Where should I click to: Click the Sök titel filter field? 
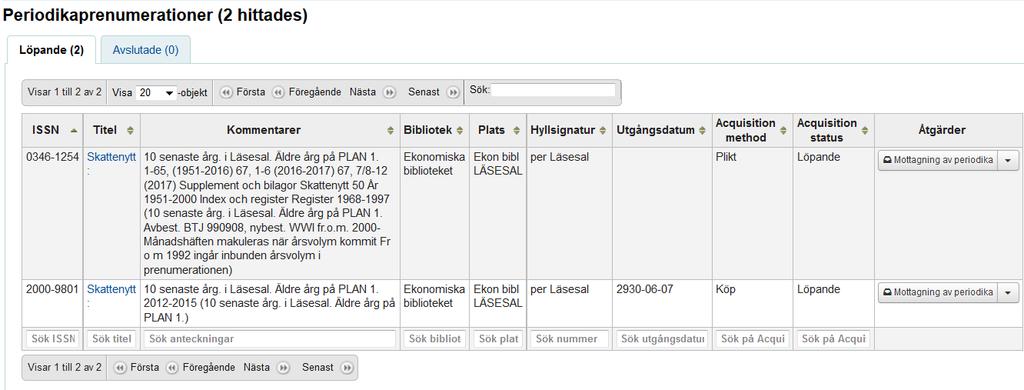pyautogui.click(x=112, y=339)
